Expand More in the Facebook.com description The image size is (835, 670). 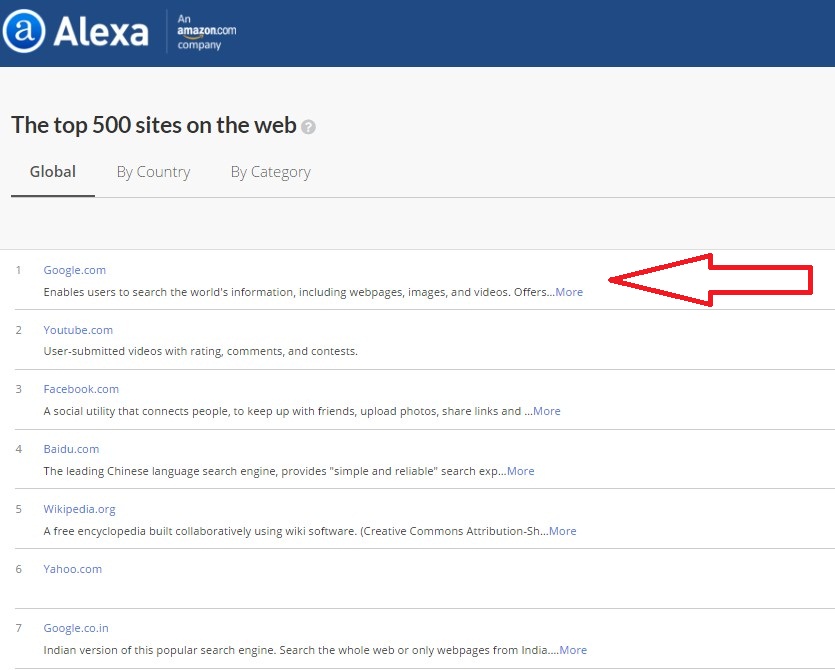(547, 411)
